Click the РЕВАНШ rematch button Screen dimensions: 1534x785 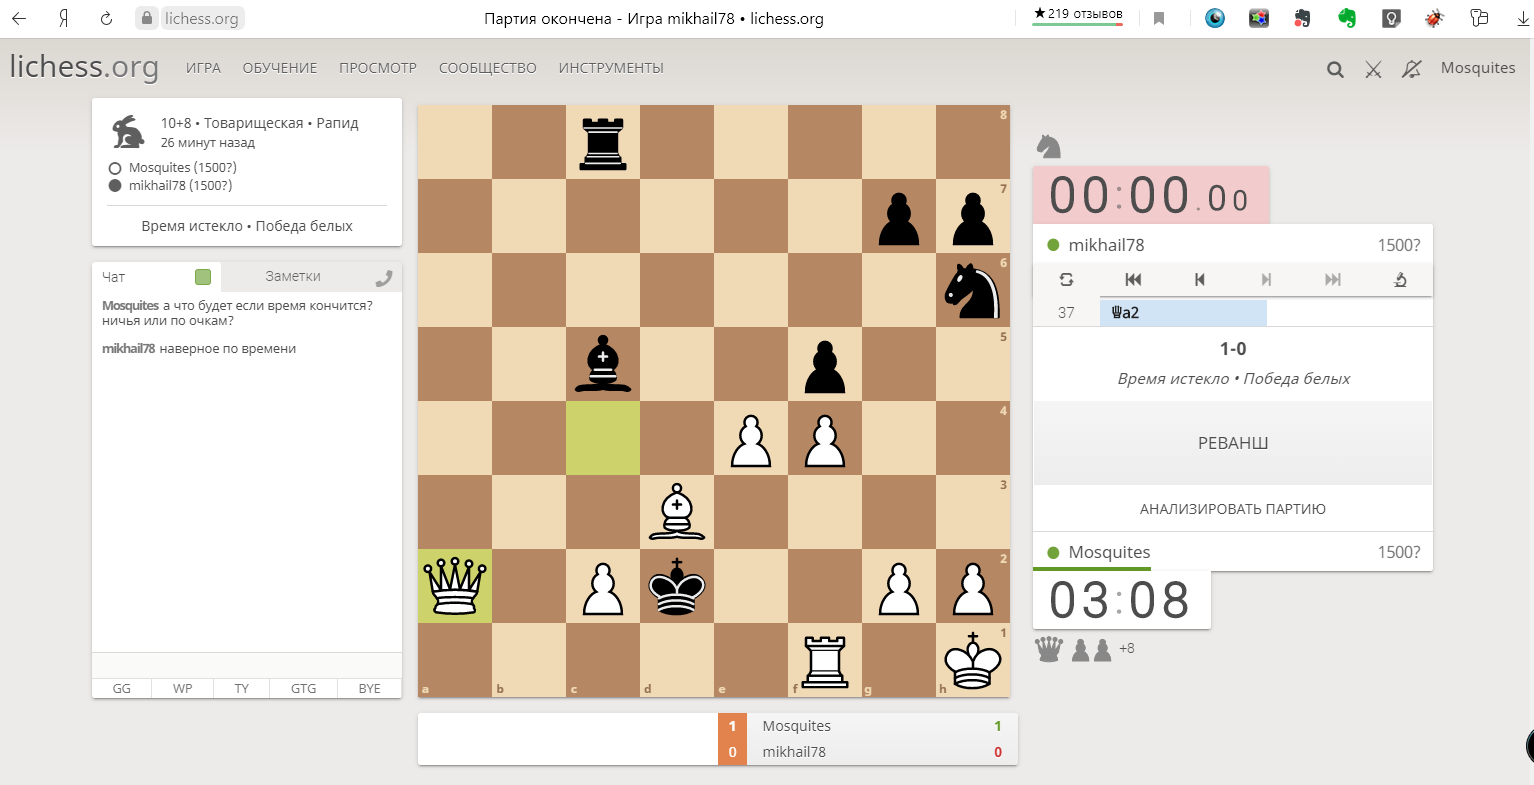pyautogui.click(x=1233, y=443)
